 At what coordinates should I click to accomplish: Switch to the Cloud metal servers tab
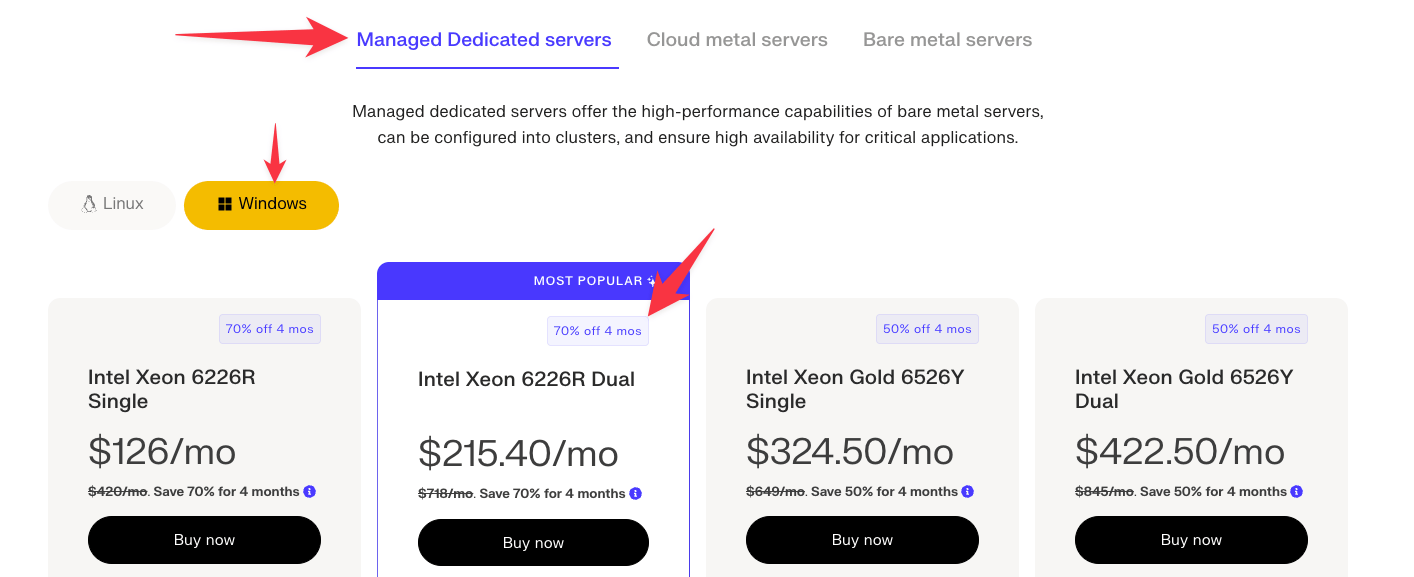tap(737, 39)
